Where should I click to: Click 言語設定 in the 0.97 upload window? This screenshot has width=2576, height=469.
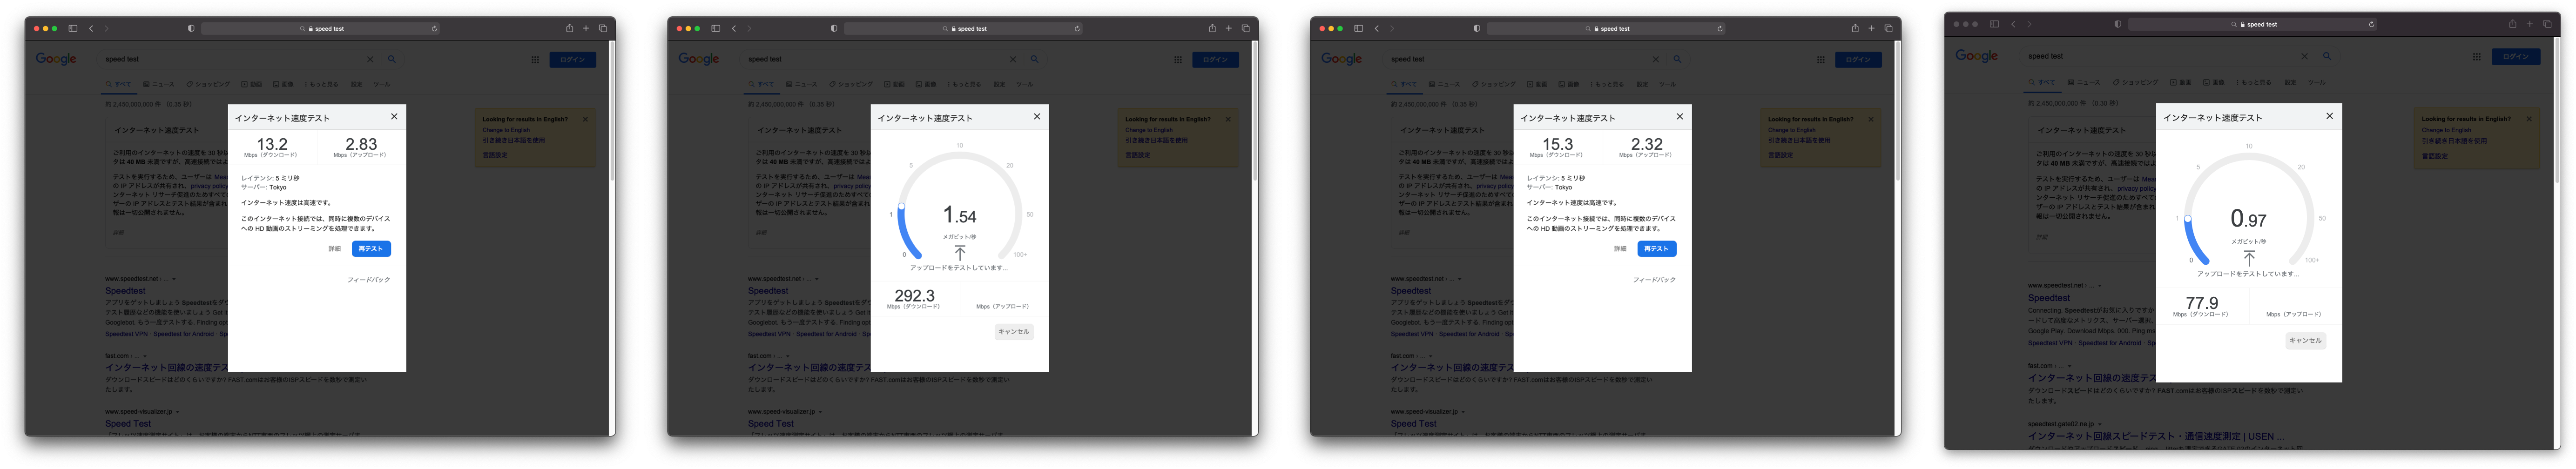[x=2435, y=156]
